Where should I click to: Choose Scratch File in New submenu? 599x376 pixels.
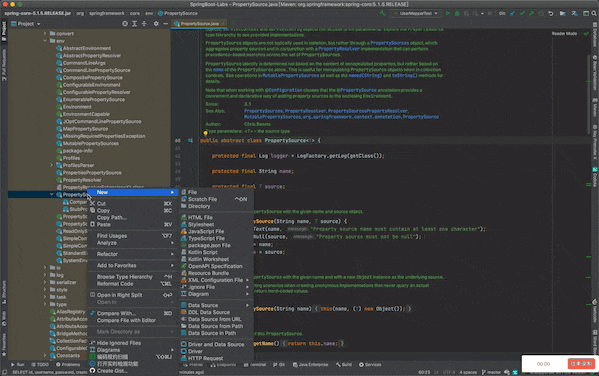(216, 199)
